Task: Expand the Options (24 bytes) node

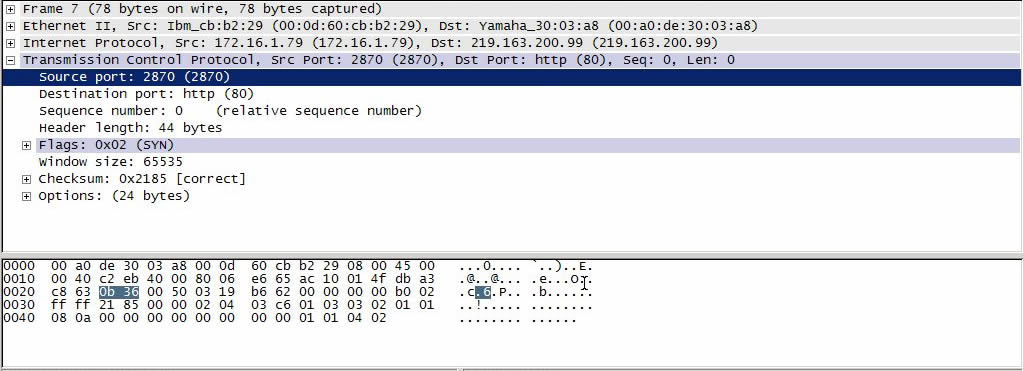Action: pos(27,196)
